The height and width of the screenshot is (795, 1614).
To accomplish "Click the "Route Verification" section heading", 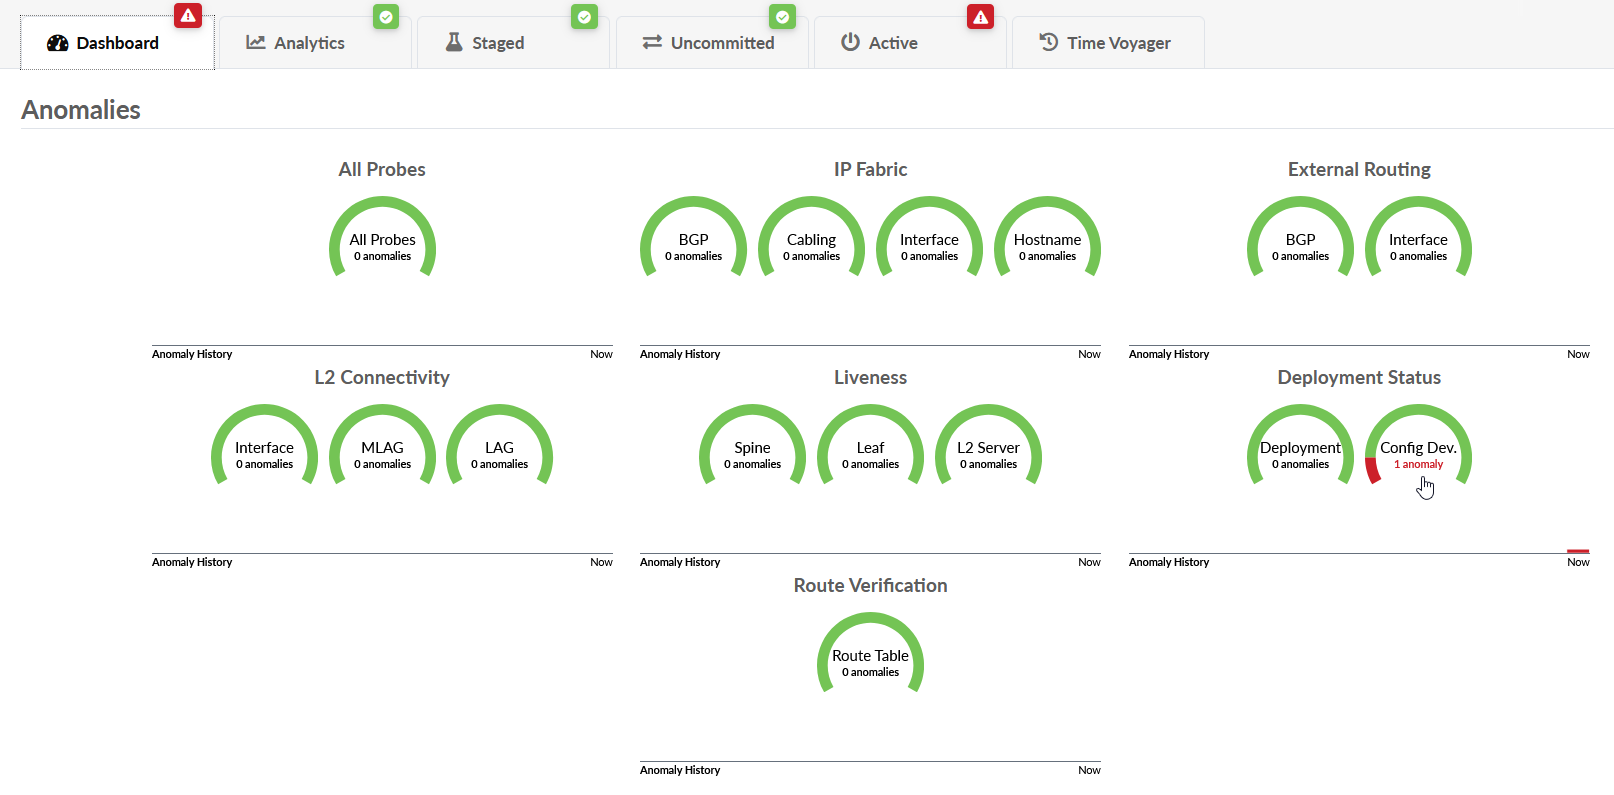I will pos(870,586).
